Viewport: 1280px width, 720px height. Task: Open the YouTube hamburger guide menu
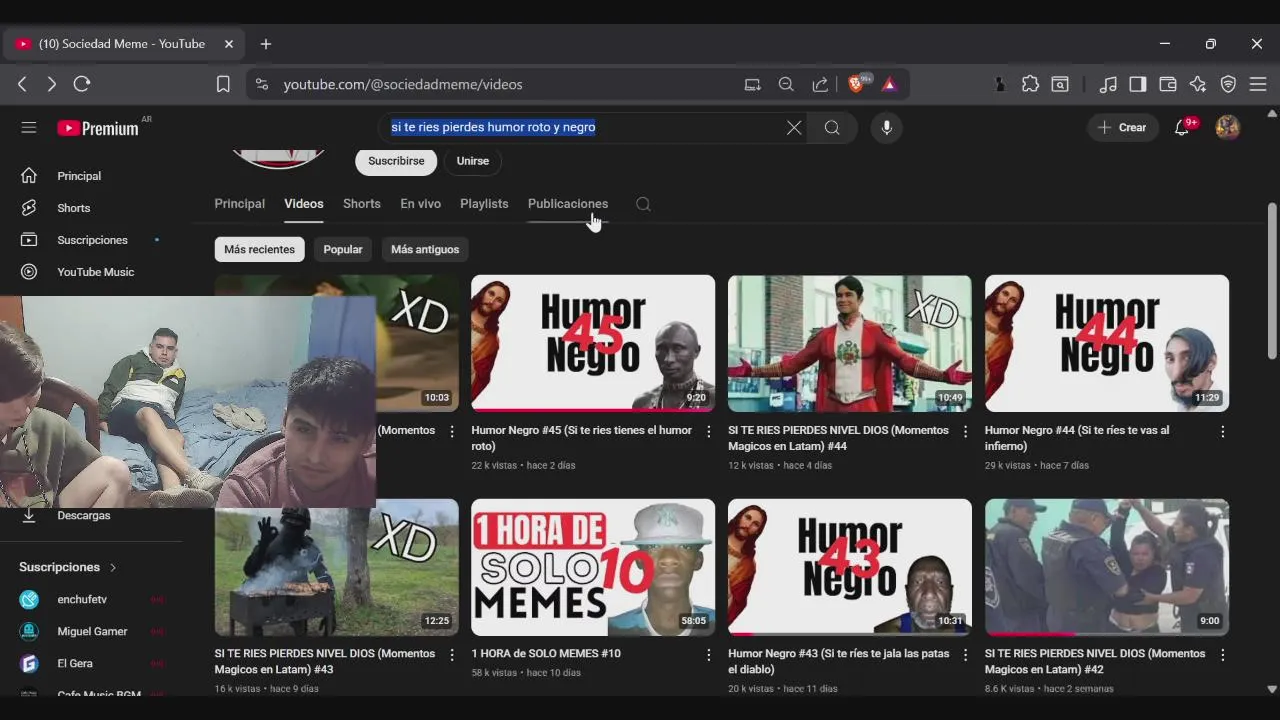point(29,127)
